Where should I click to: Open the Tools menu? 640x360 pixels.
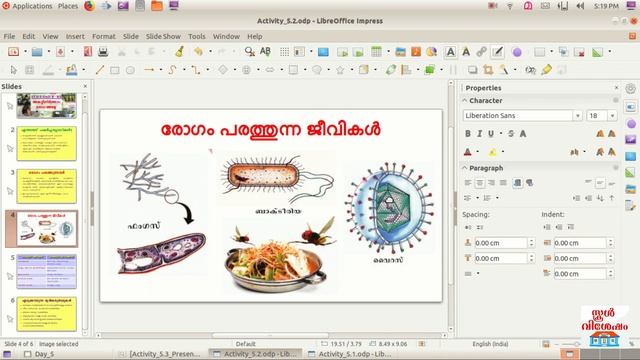point(197,36)
